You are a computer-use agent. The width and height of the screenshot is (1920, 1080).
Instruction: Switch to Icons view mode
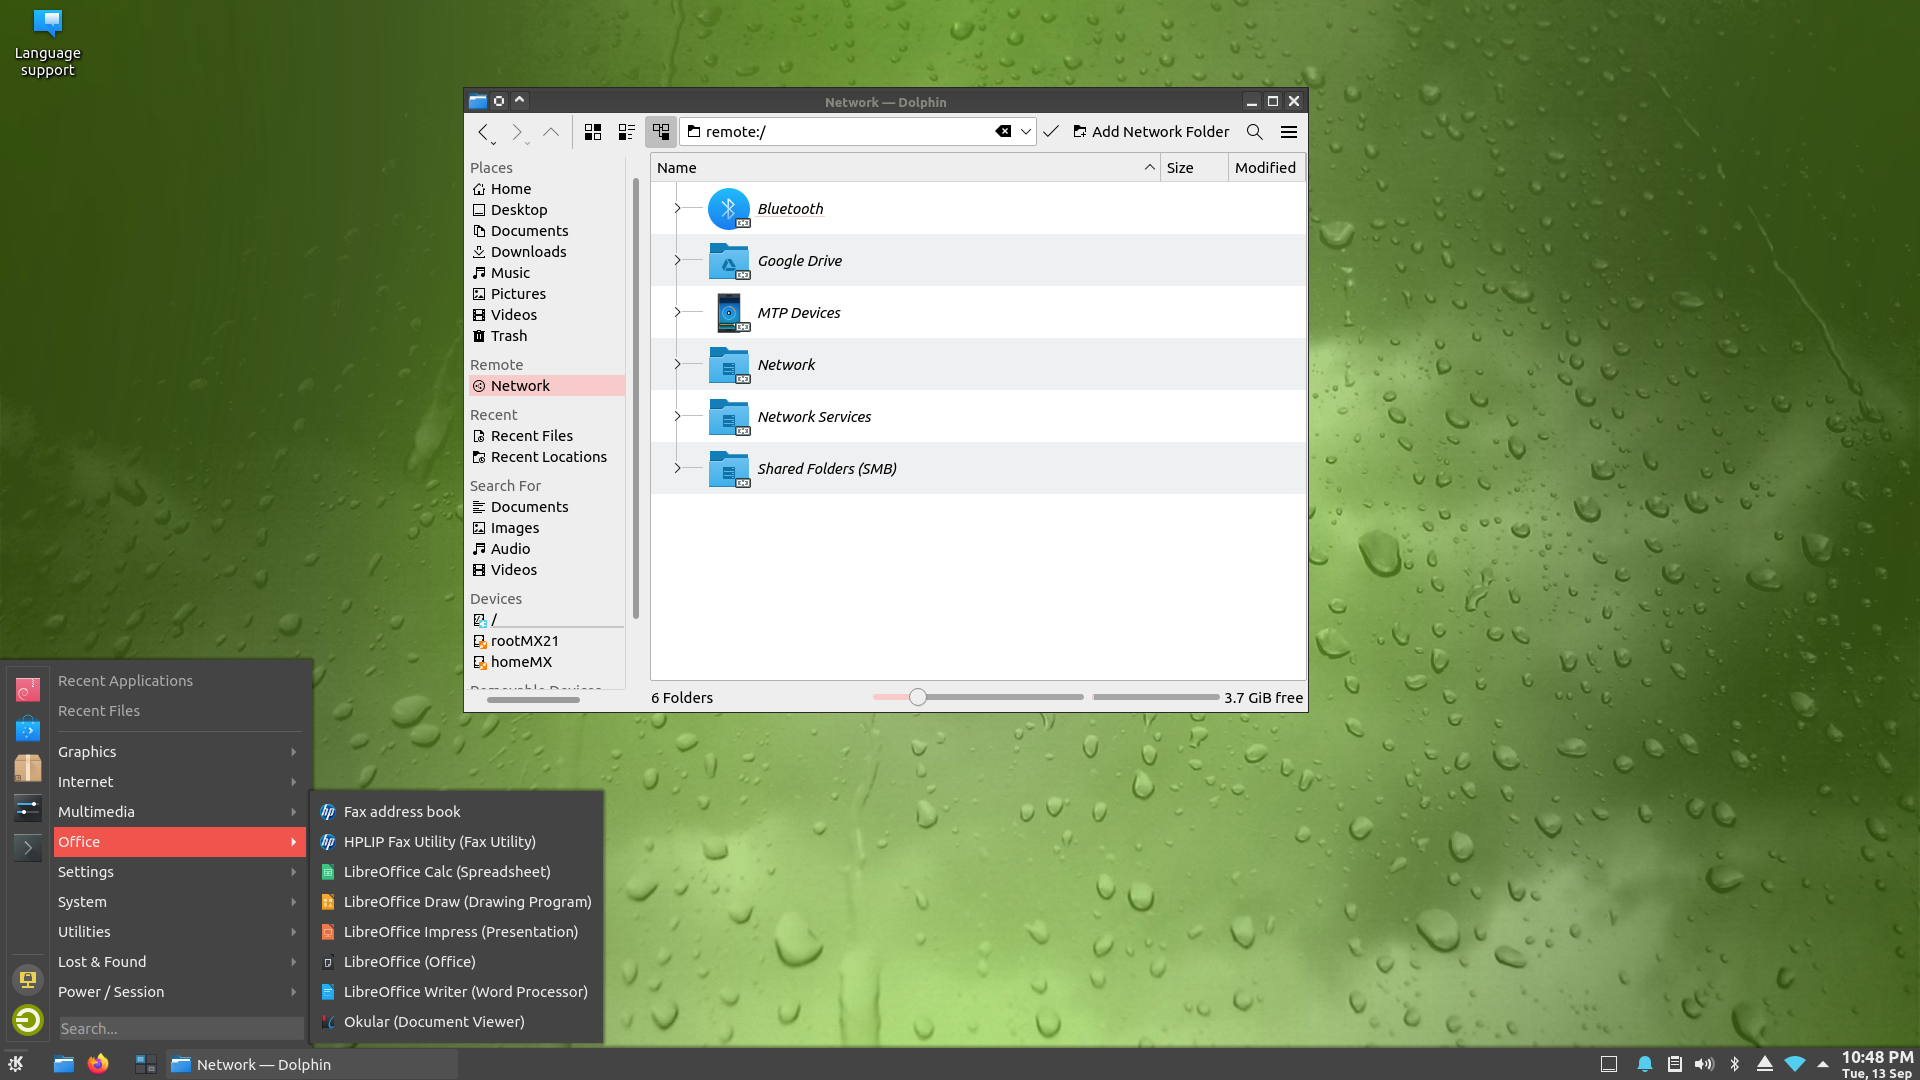pos(593,132)
